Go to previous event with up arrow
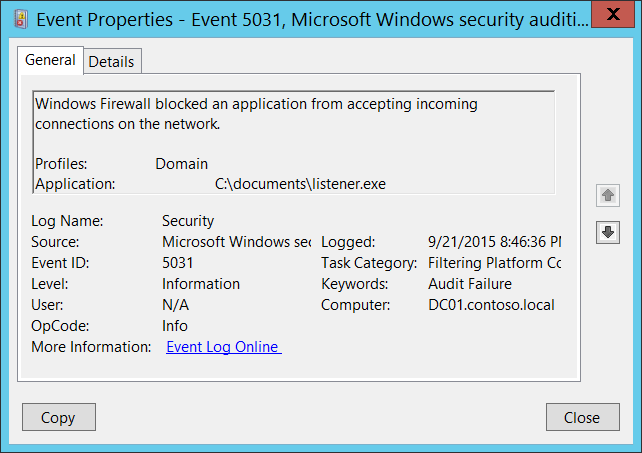The image size is (642, 453). pyautogui.click(x=607, y=195)
